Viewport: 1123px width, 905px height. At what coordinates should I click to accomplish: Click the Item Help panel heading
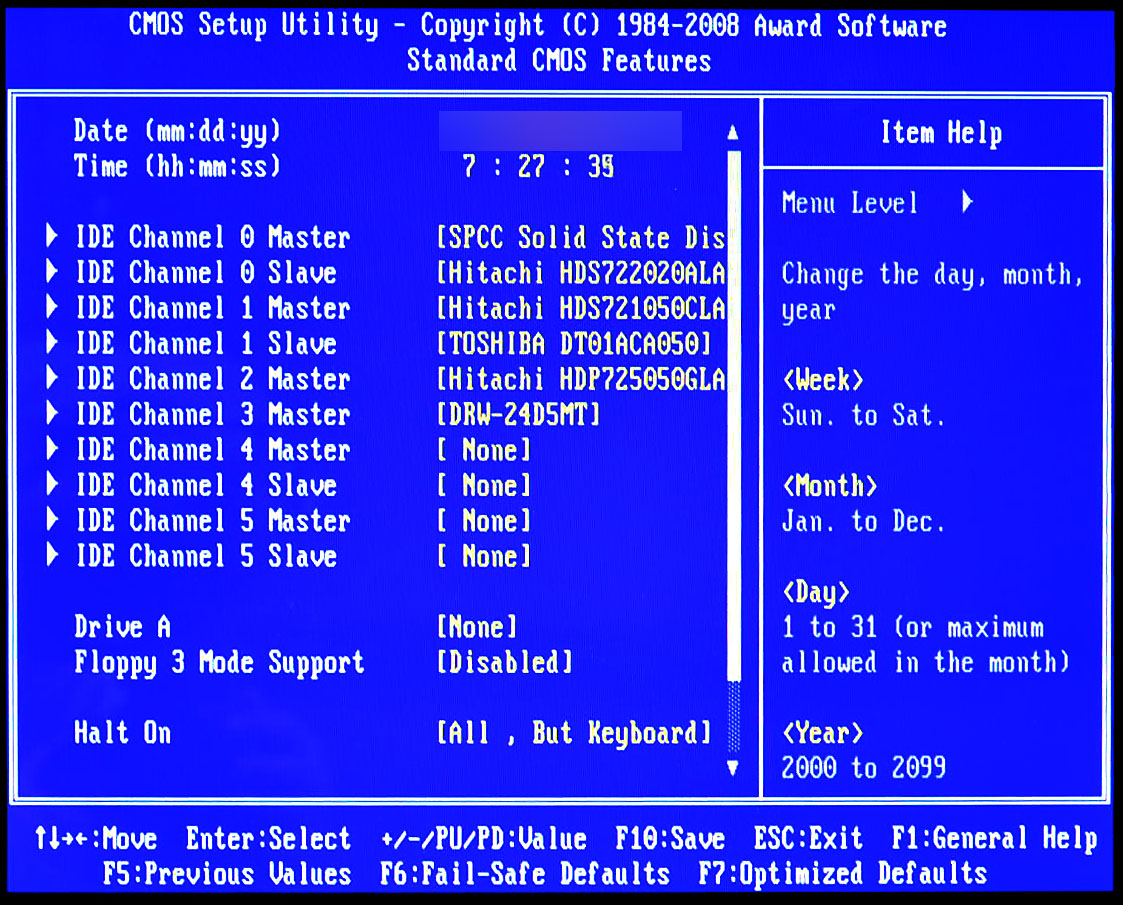[x=941, y=133]
